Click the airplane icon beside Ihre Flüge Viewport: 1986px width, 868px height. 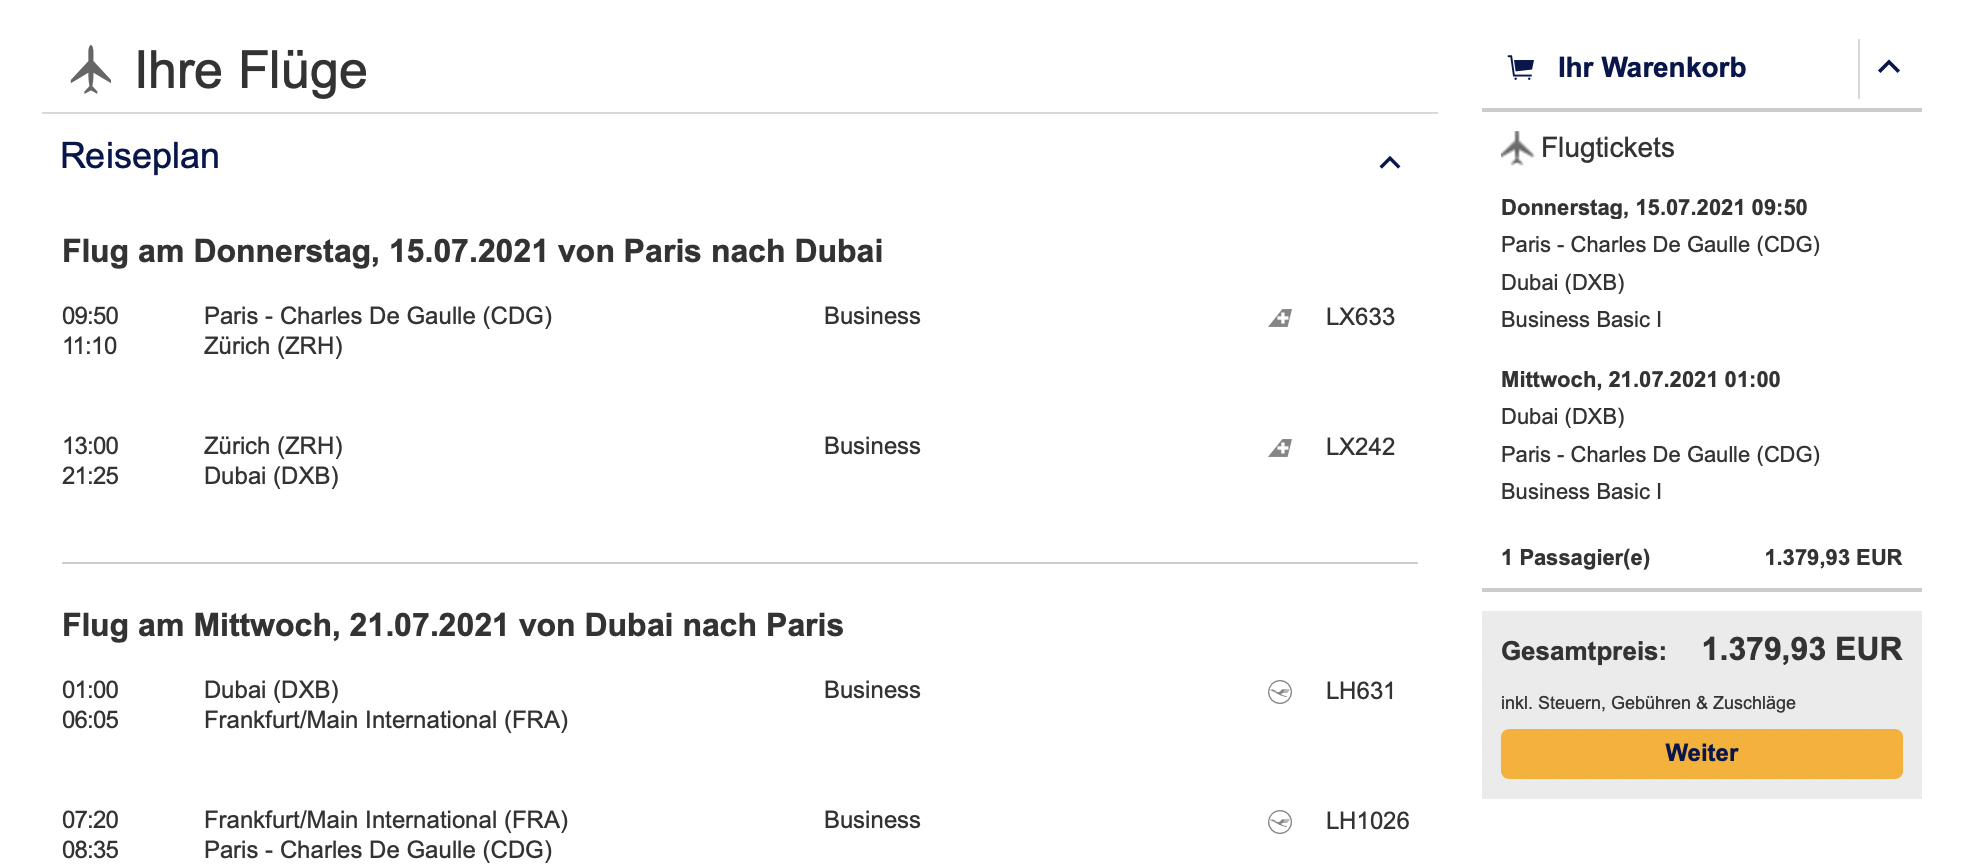point(91,70)
